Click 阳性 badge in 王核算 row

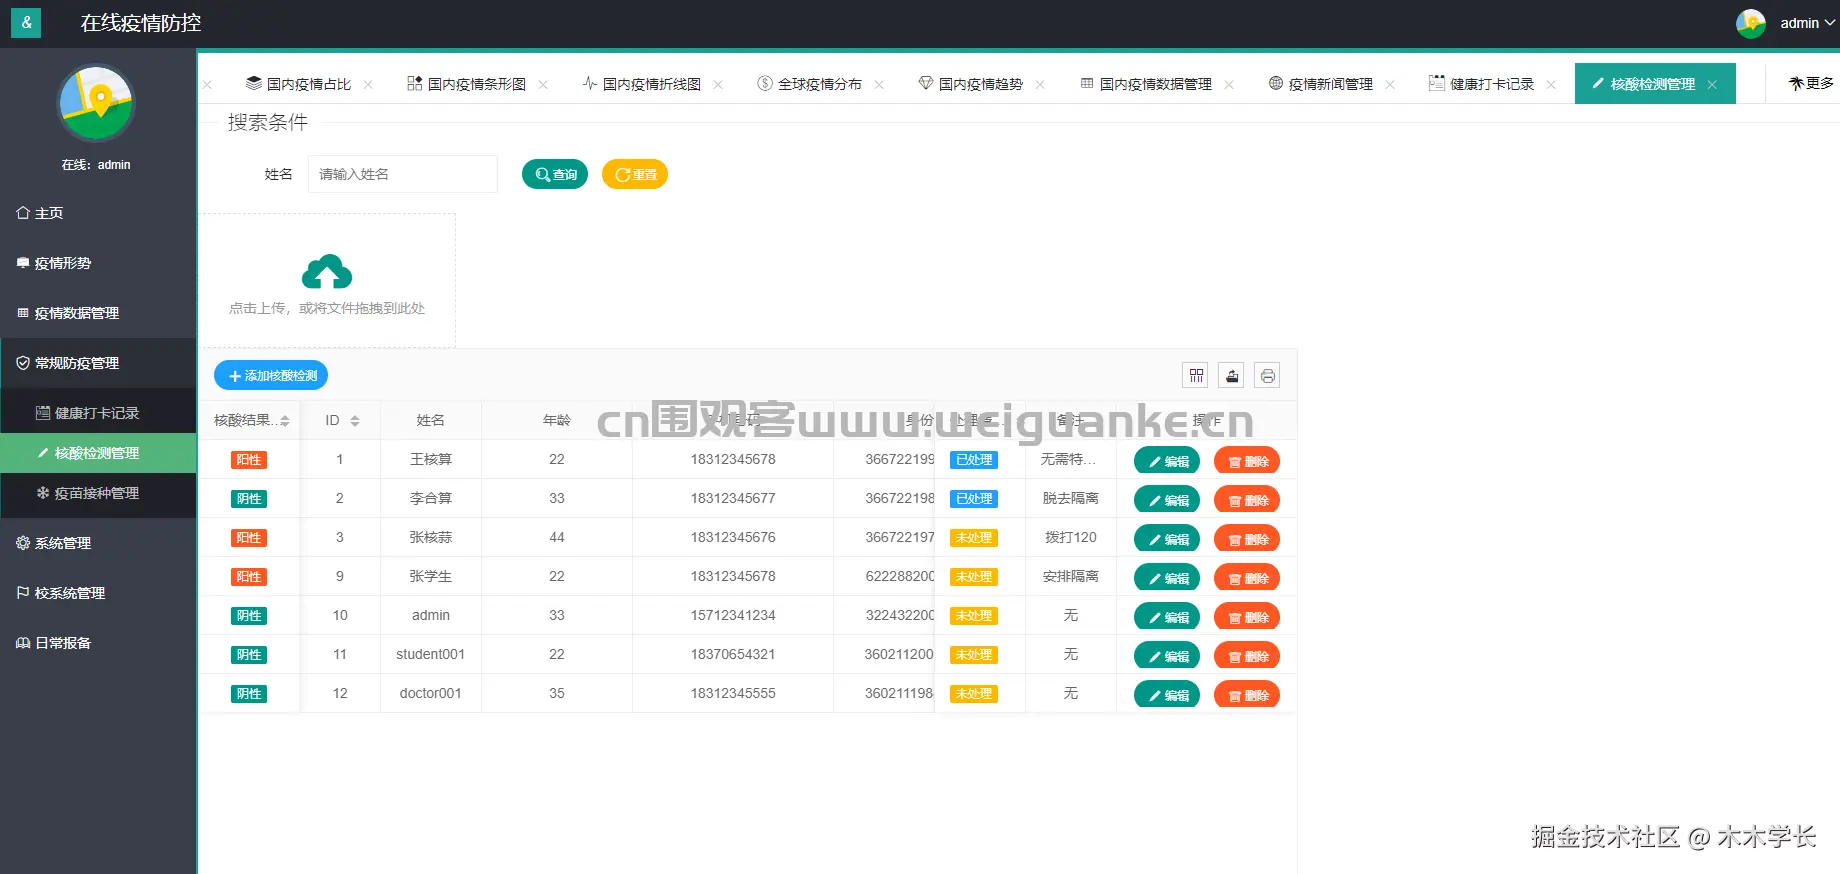[249, 460]
